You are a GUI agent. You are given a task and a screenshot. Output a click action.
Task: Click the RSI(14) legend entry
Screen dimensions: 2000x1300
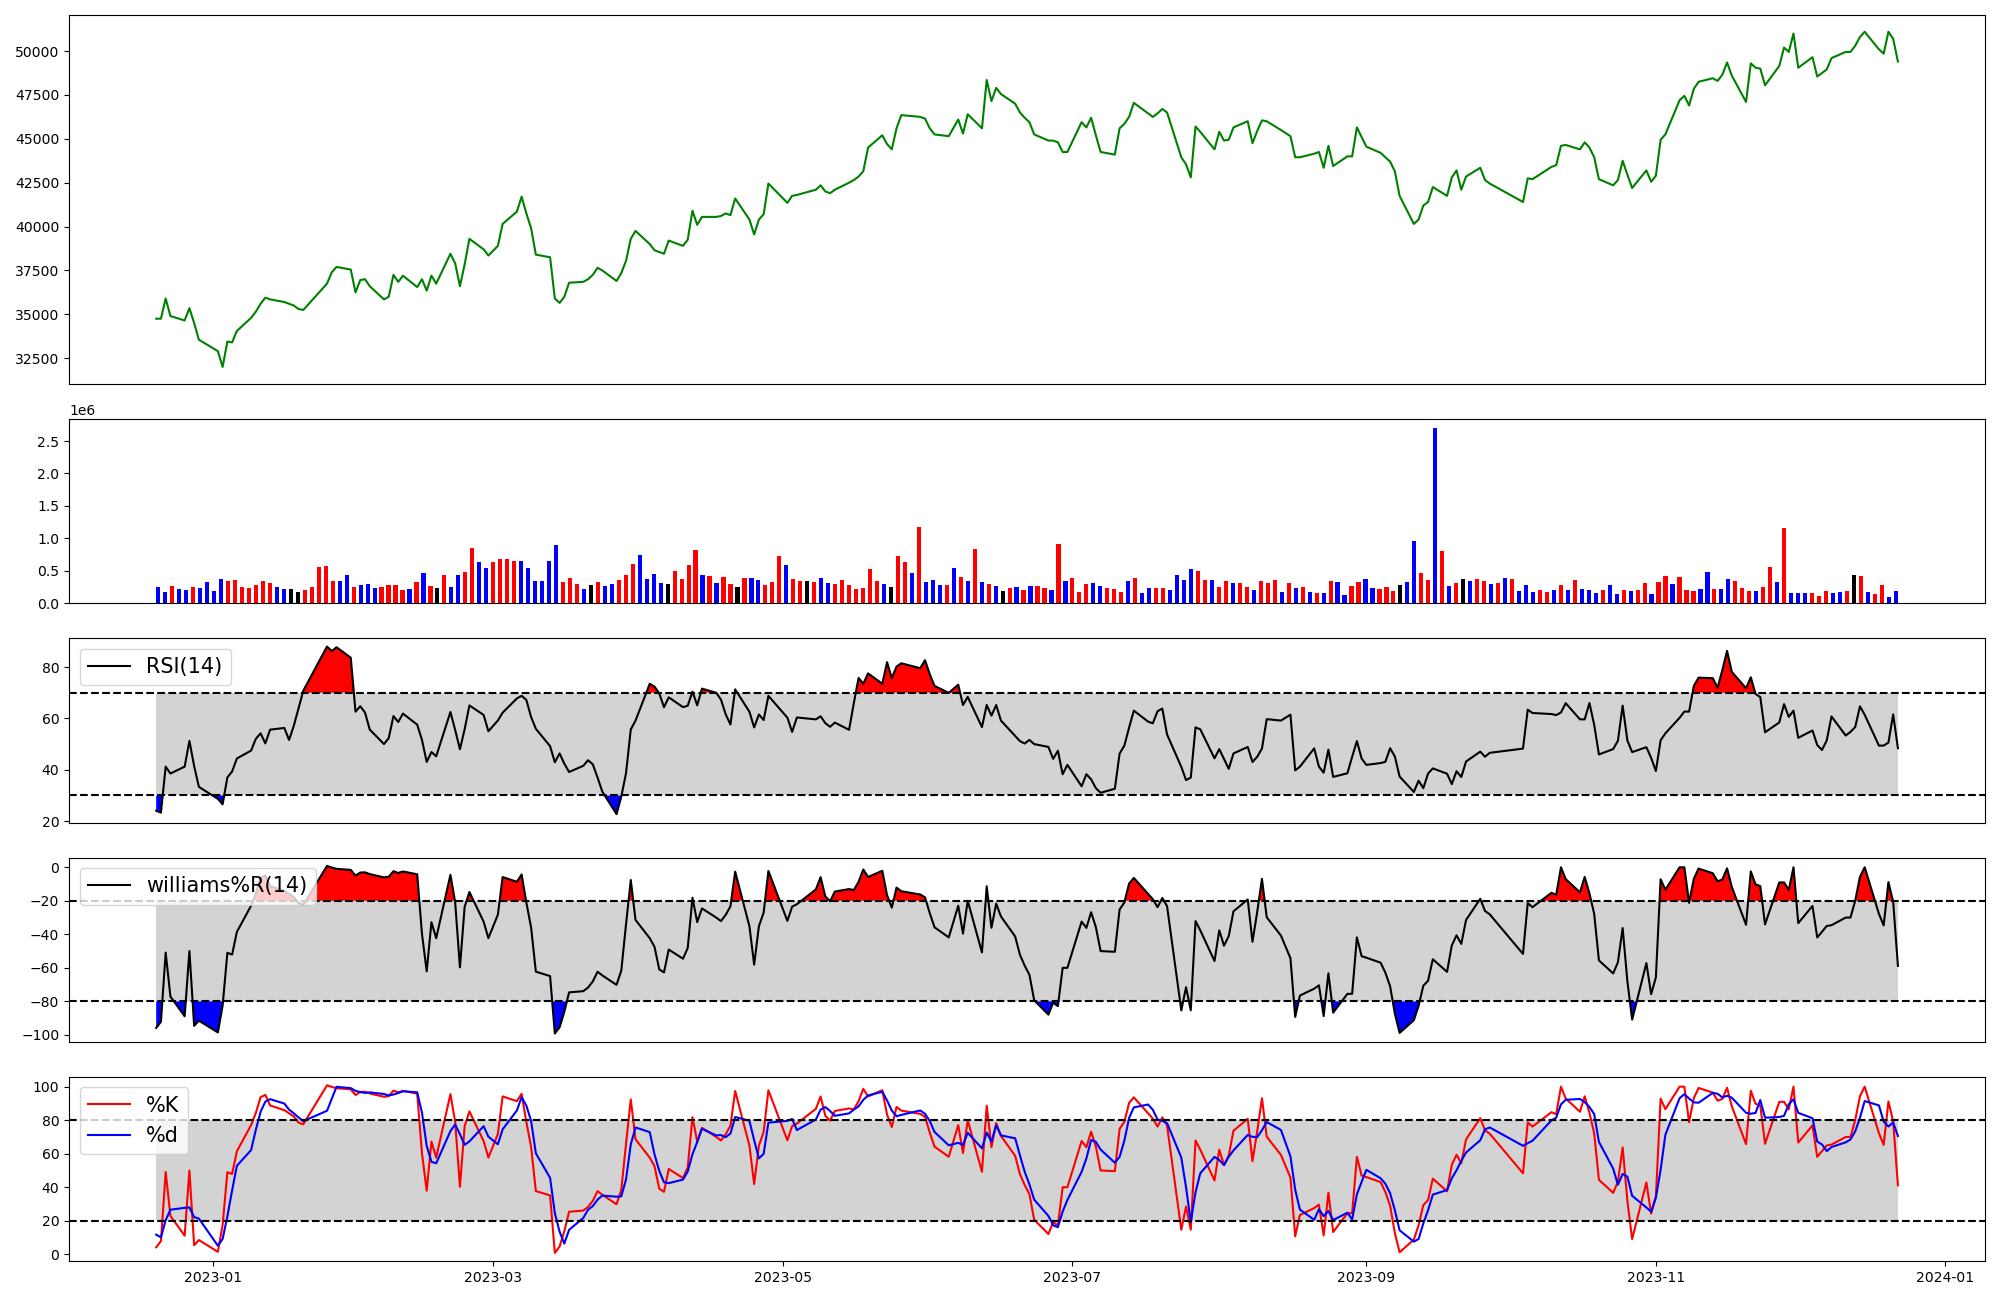pos(184,666)
